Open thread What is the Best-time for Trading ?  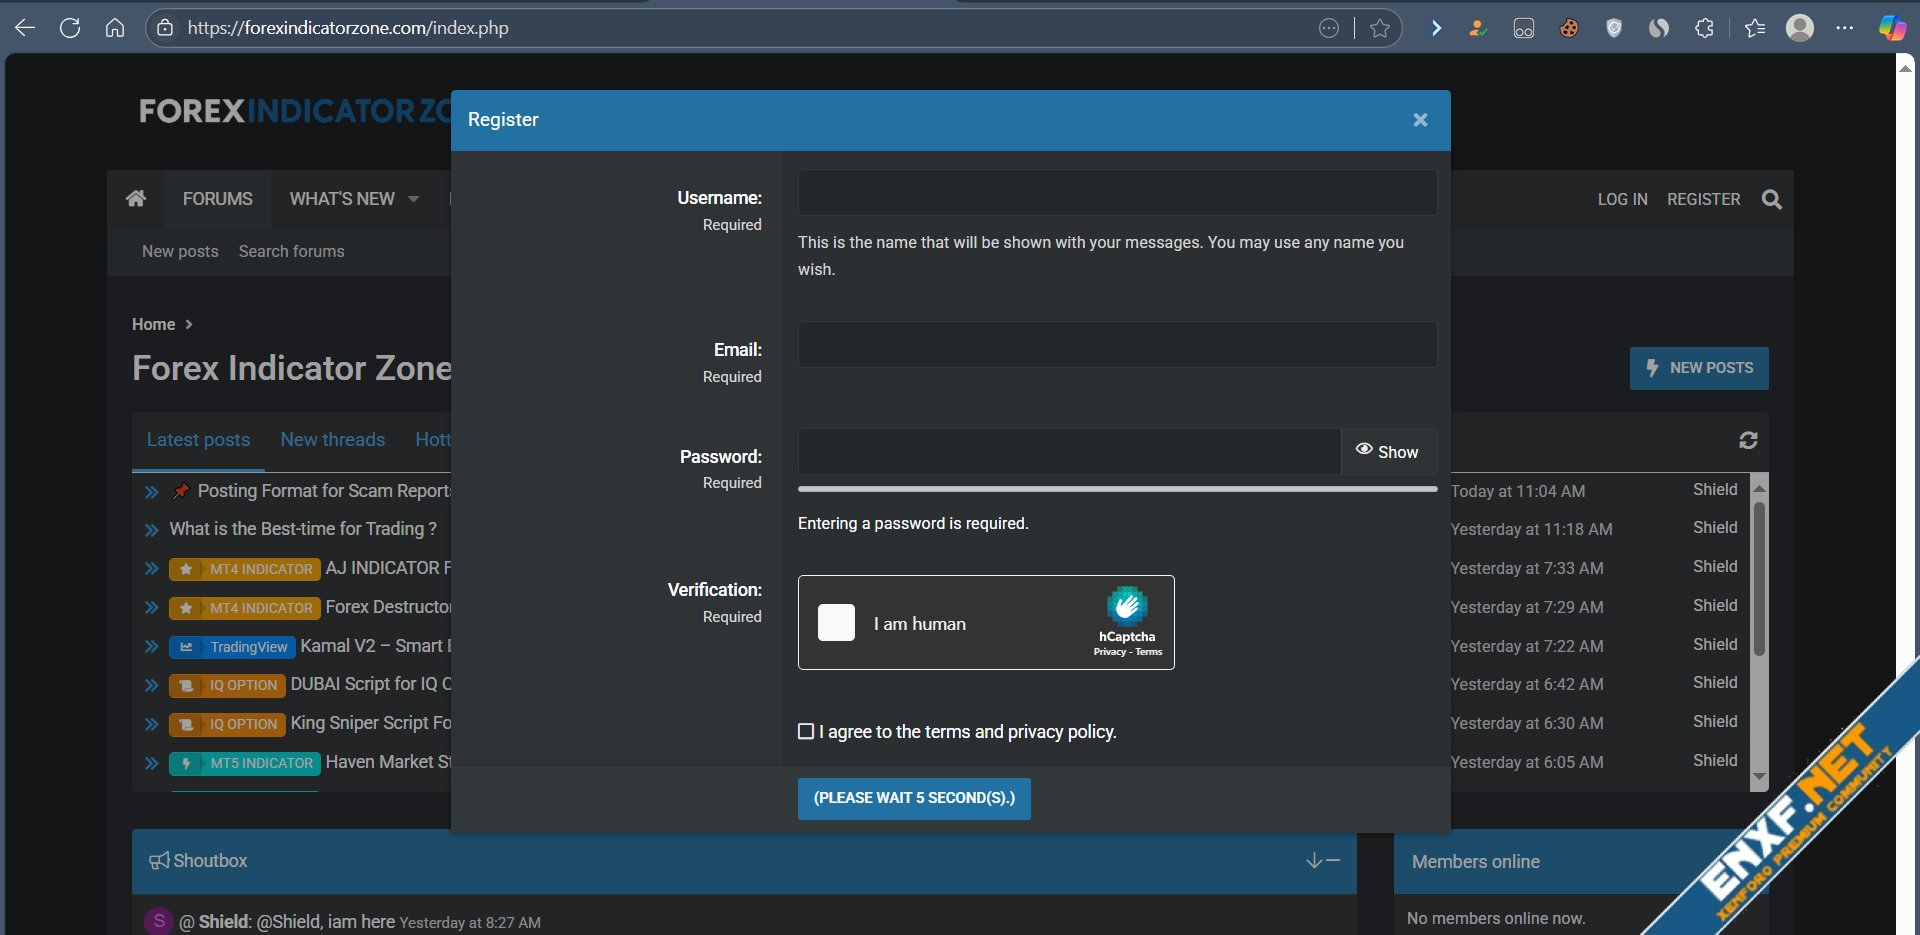(x=303, y=529)
